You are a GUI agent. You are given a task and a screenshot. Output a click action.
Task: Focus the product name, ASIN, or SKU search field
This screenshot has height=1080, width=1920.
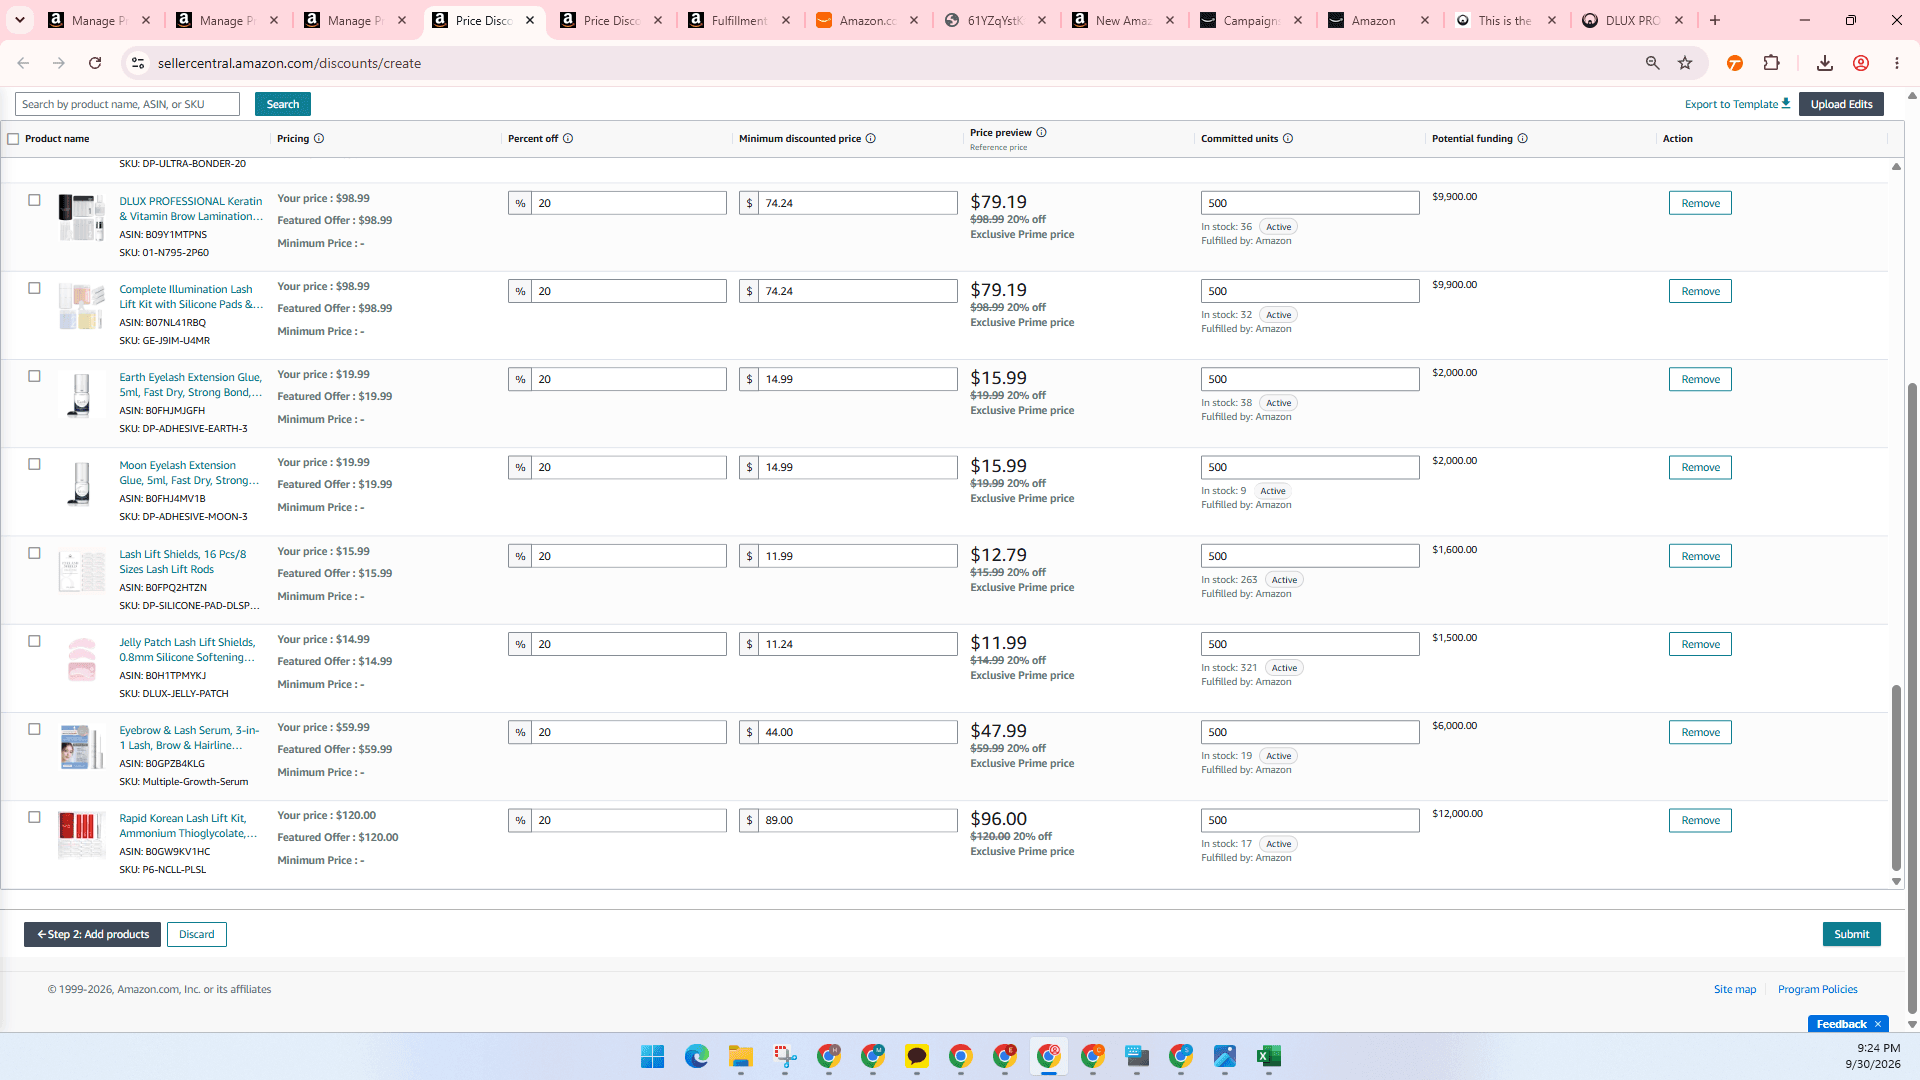pos(127,104)
